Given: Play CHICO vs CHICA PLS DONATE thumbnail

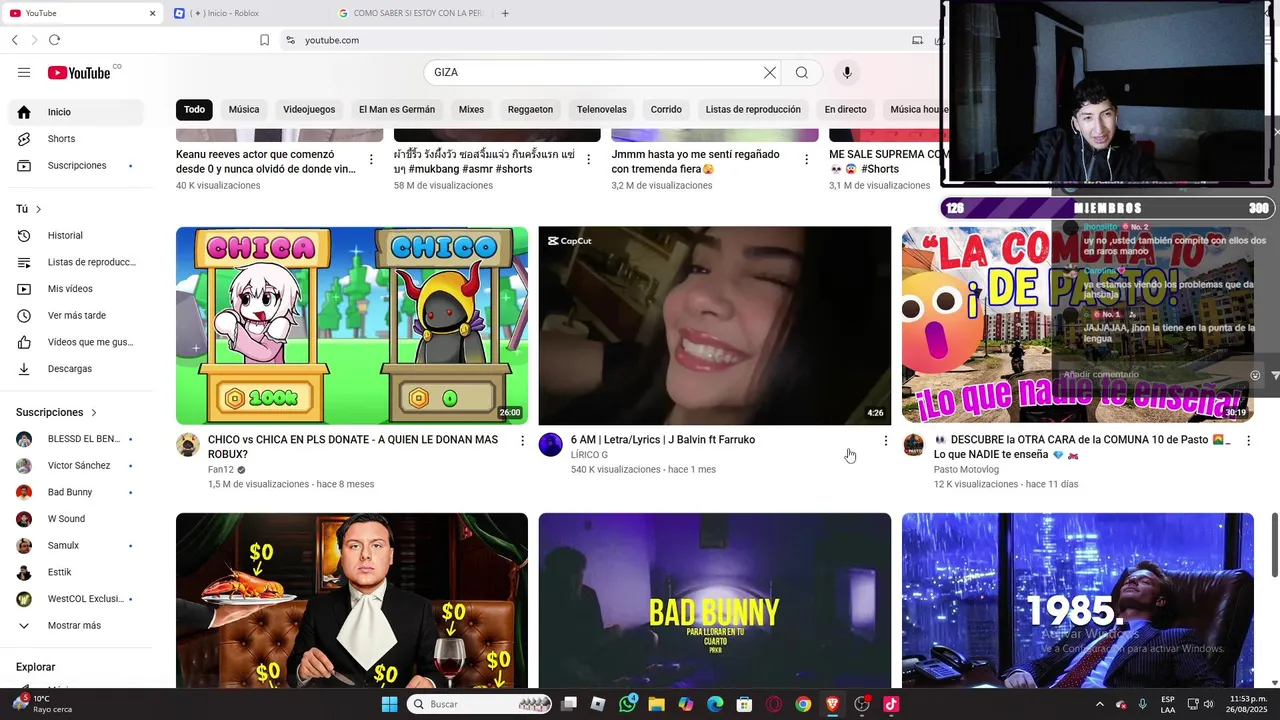Looking at the screenshot, I should click(352, 325).
